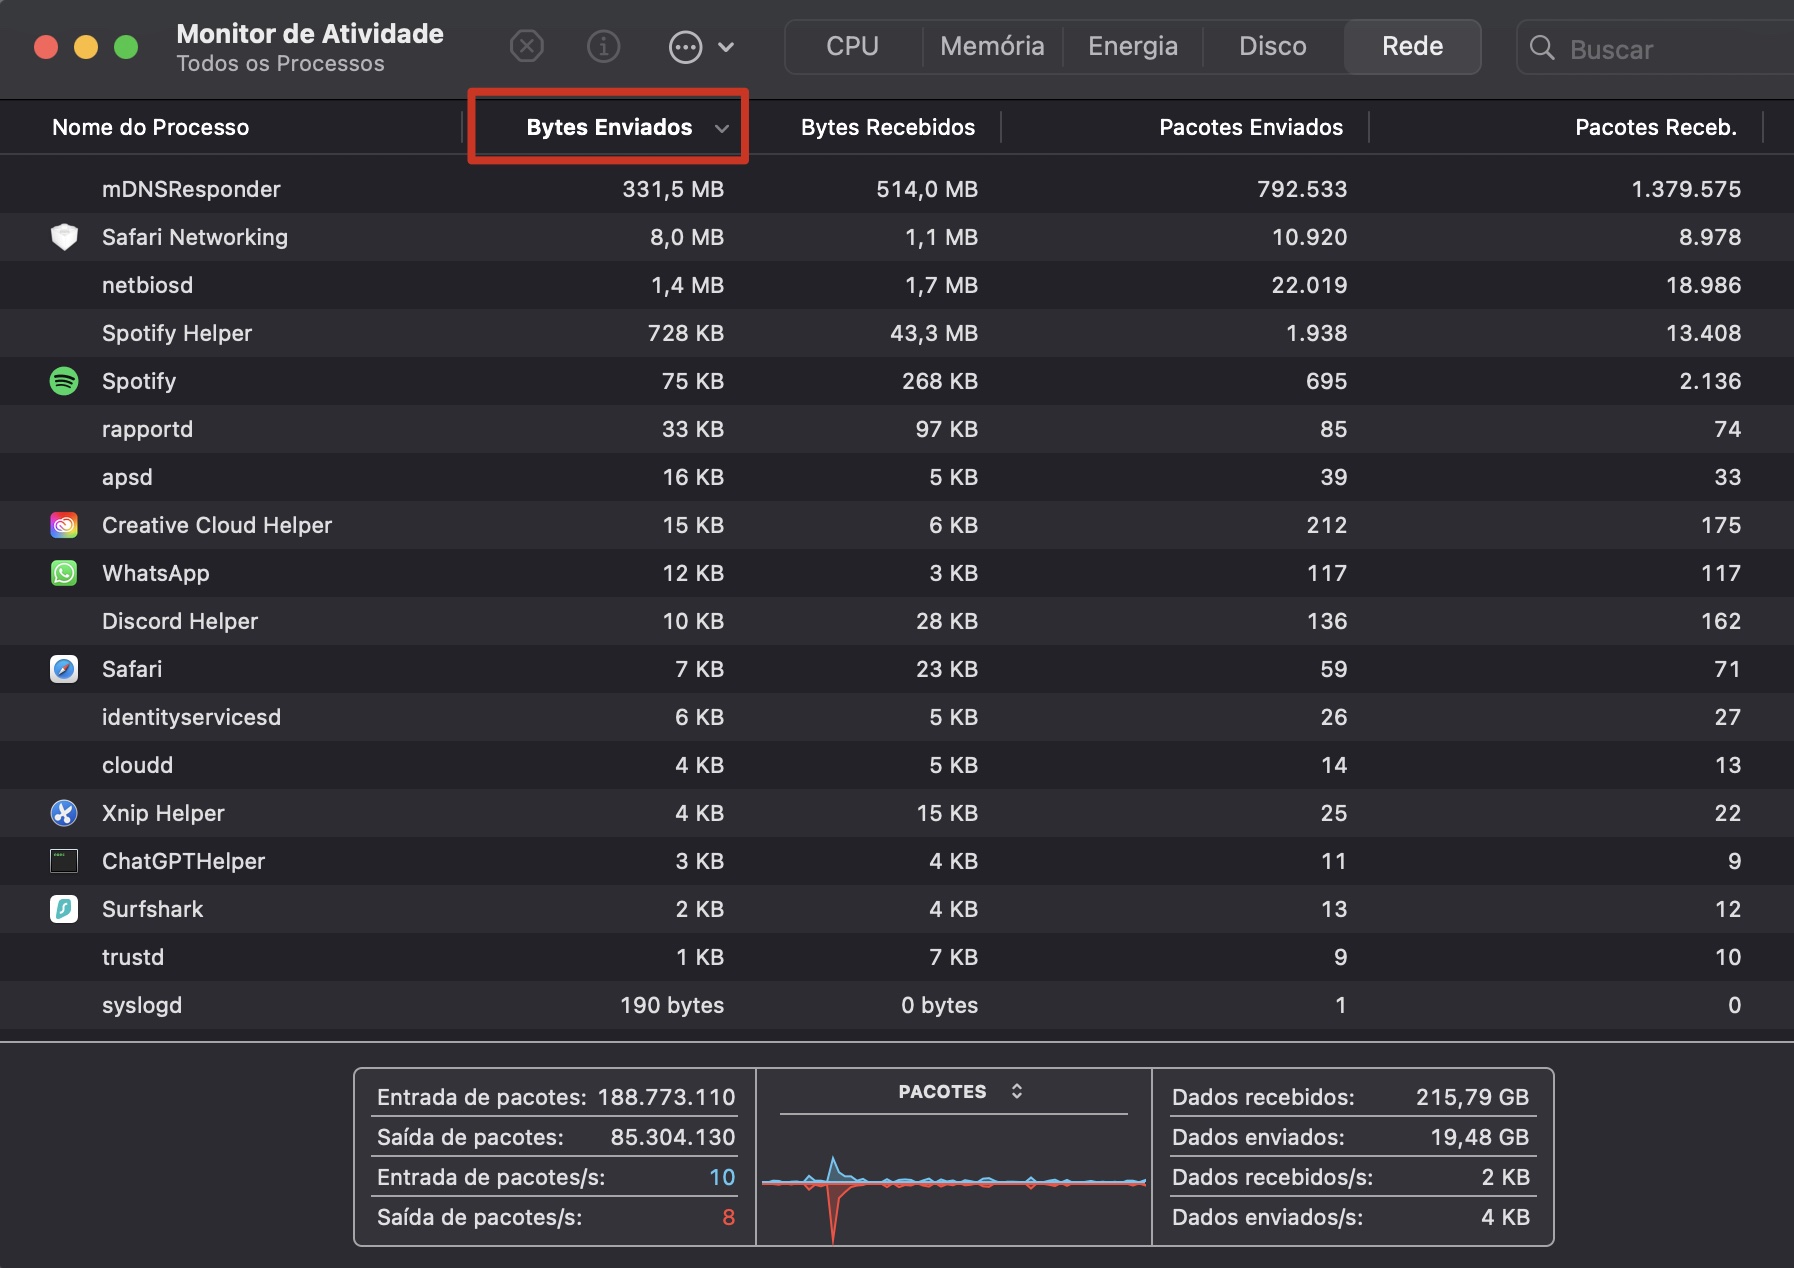The image size is (1794, 1268).
Task: Switch to the CPU tab
Action: 850,46
